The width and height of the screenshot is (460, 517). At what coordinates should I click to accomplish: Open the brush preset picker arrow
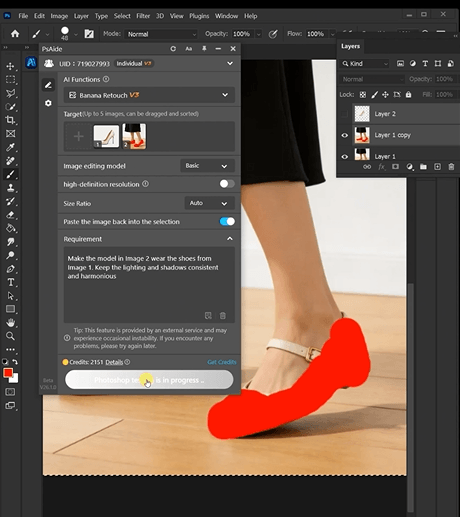click(76, 34)
